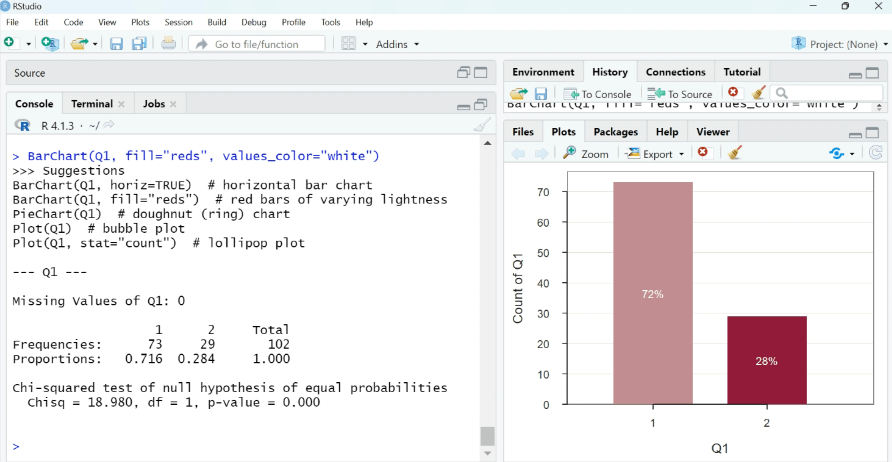Click the Zoom plot button

586,153
